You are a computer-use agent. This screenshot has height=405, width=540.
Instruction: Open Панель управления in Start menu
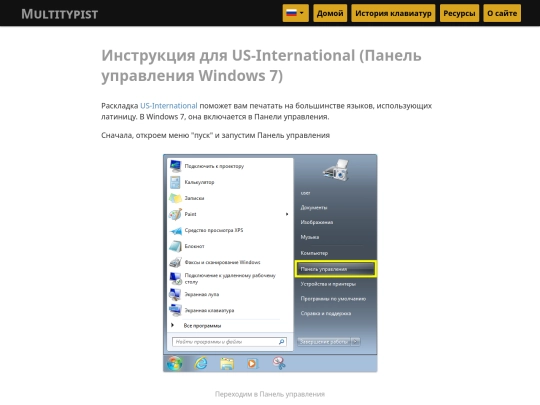[x=336, y=269]
